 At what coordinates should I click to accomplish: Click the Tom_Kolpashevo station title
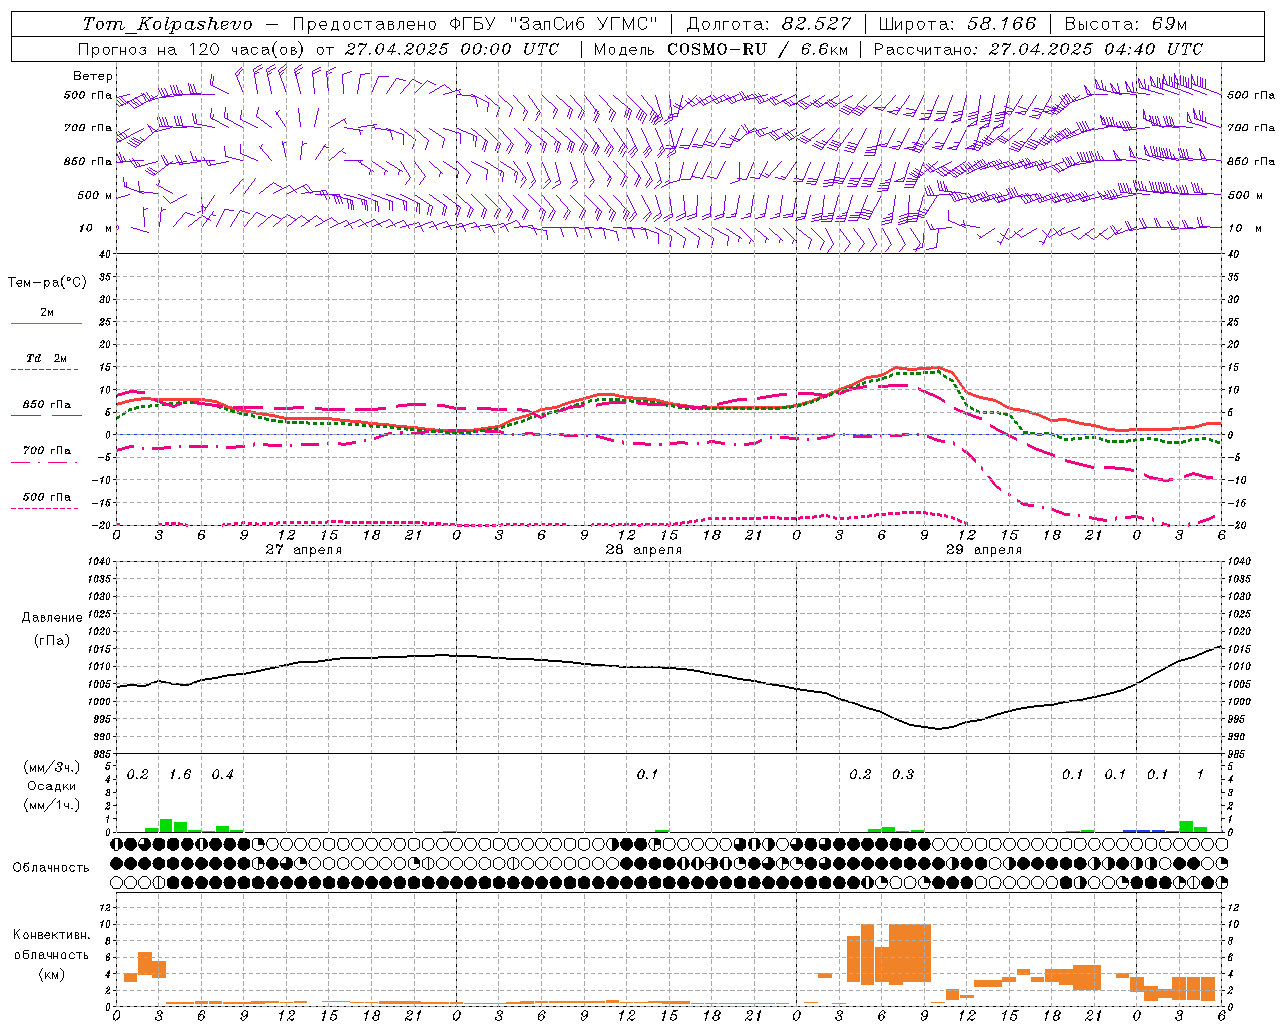167,24
